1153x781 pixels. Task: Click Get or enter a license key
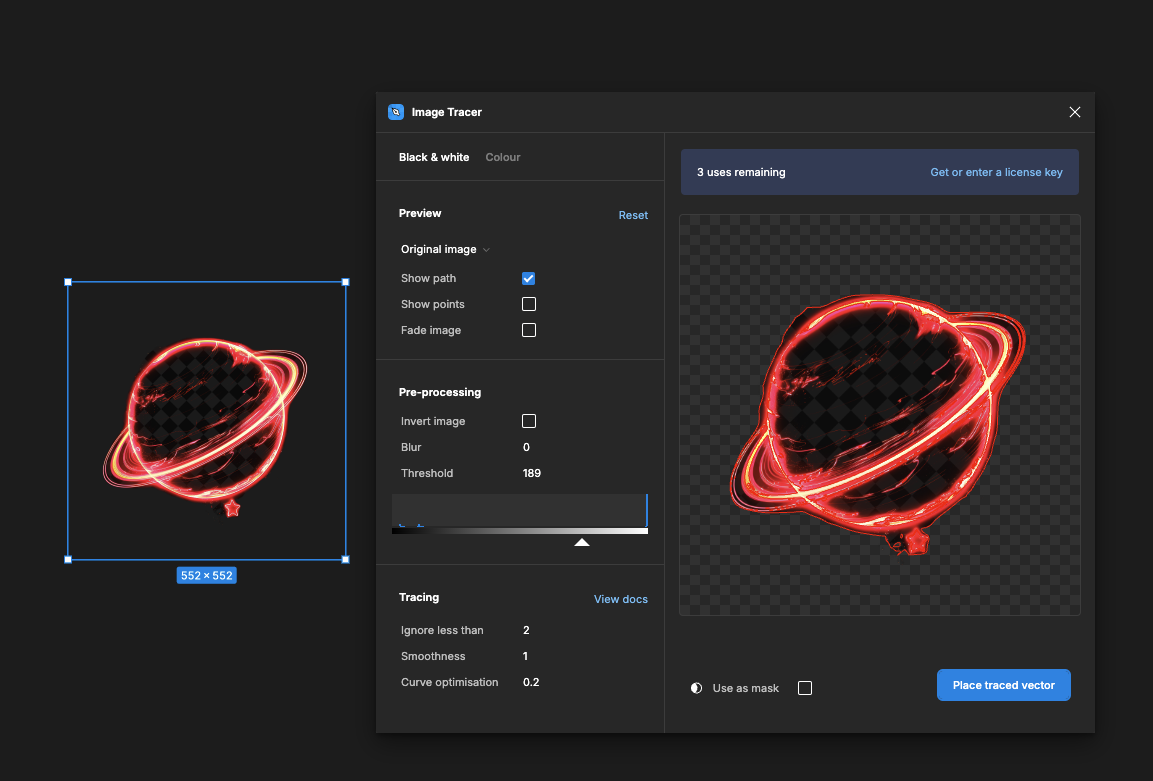(996, 172)
